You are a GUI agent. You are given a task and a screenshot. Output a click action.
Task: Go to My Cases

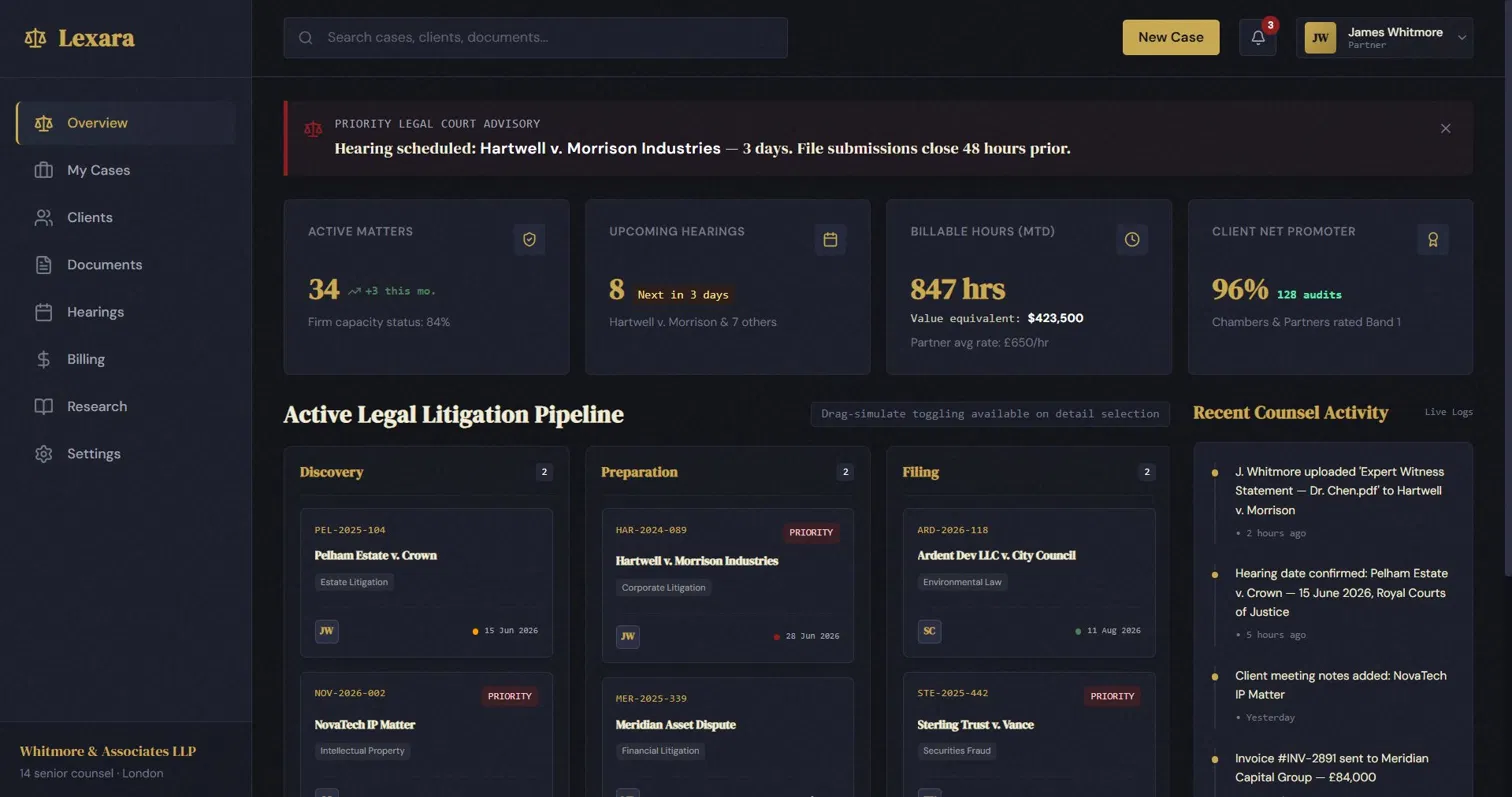(126, 170)
